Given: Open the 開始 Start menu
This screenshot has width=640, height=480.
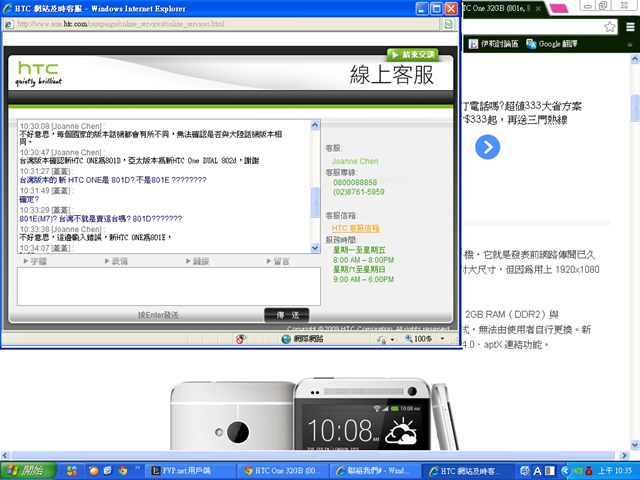Looking at the screenshot, I should point(28,471).
